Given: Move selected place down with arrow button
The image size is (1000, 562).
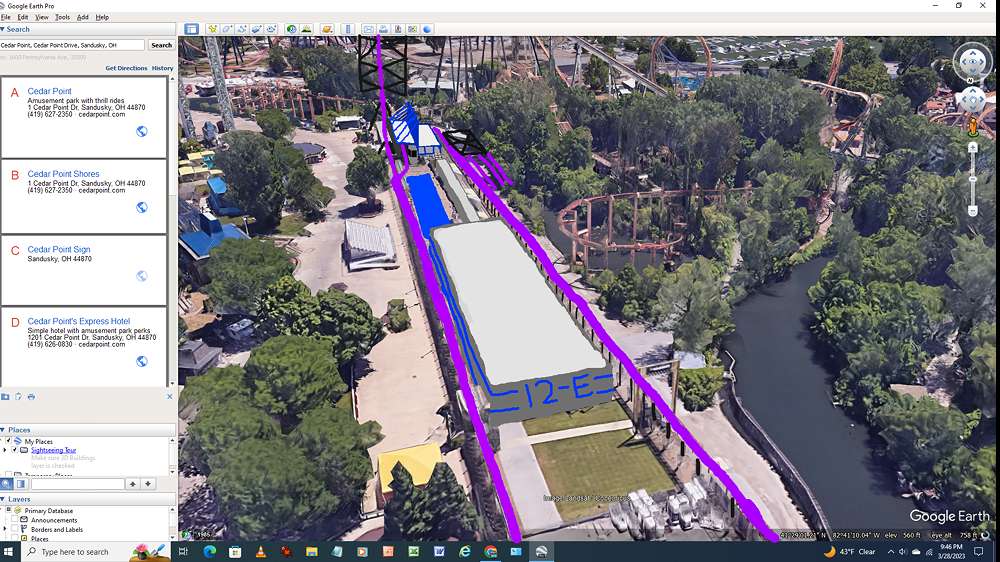Looking at the screenshot, I should click(x=147, y=484).
